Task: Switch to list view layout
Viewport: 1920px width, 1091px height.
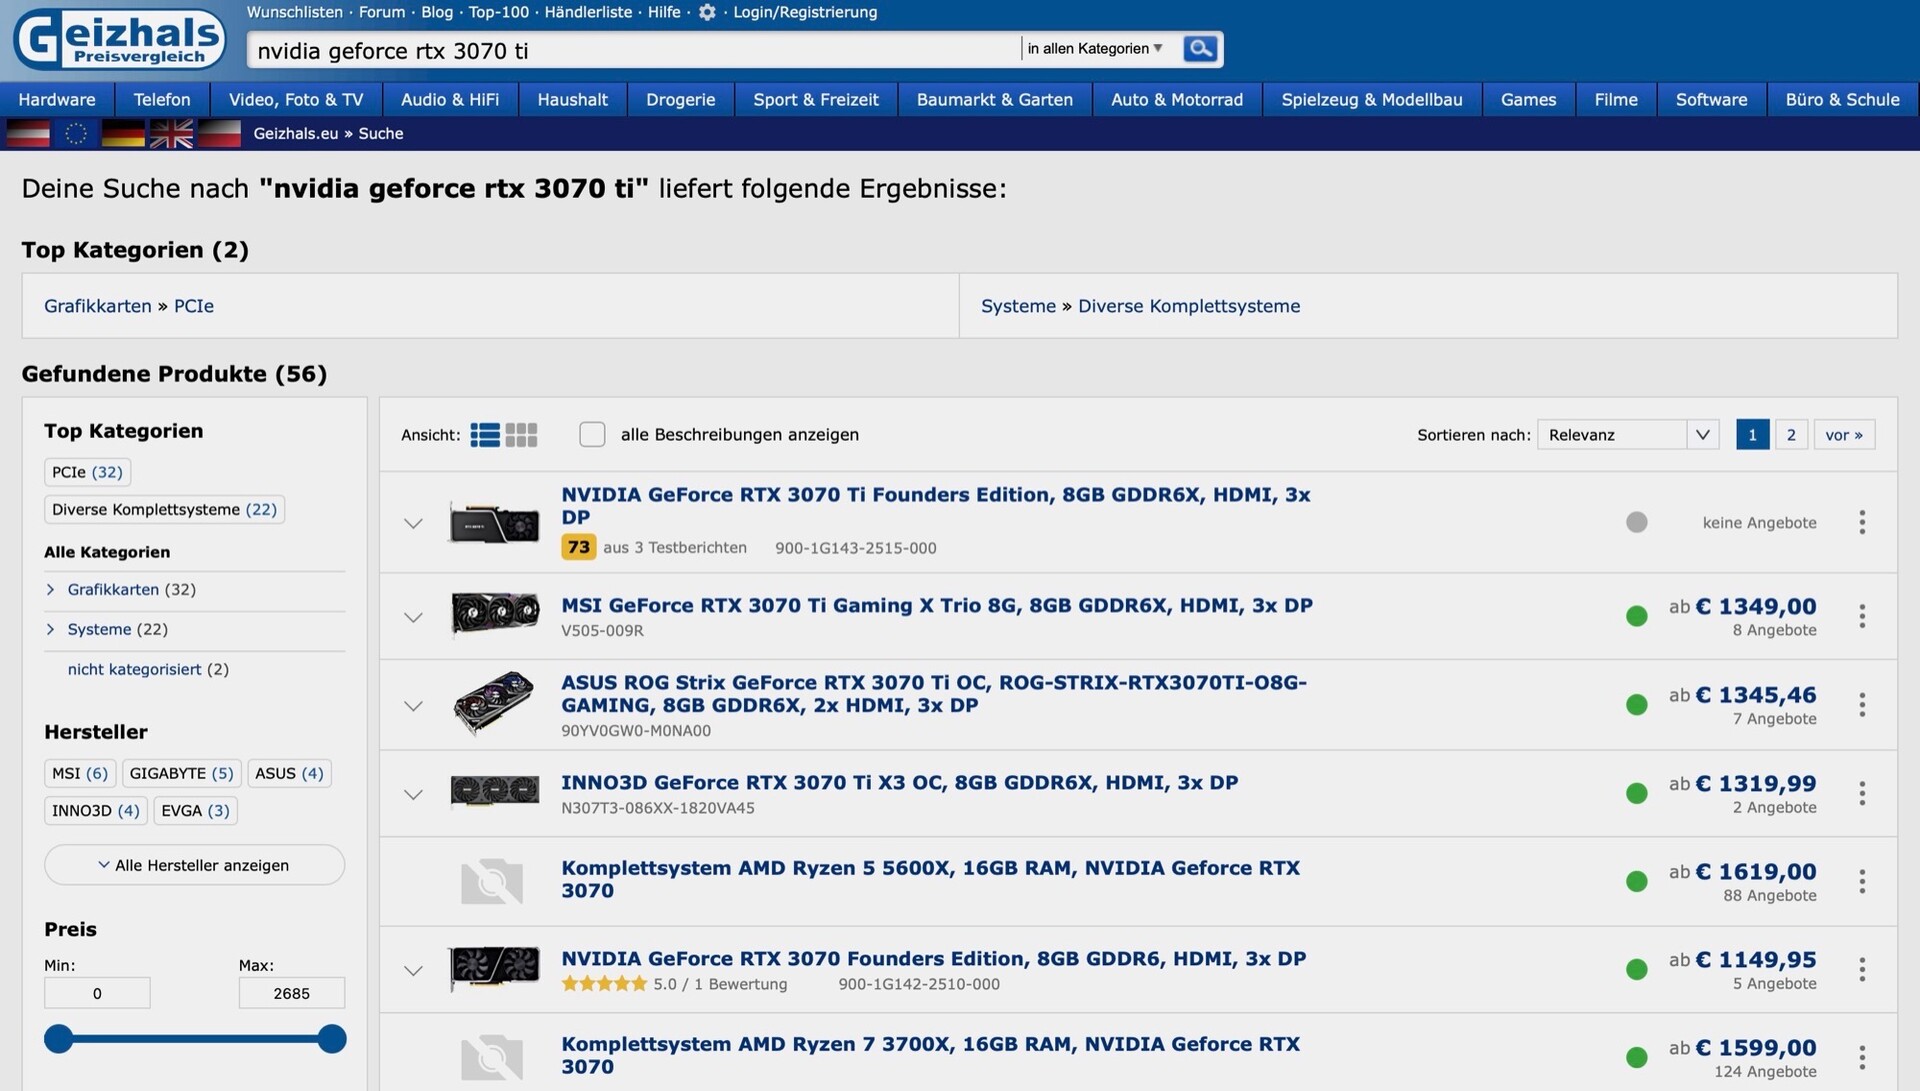Action: (x=485, y=435)
